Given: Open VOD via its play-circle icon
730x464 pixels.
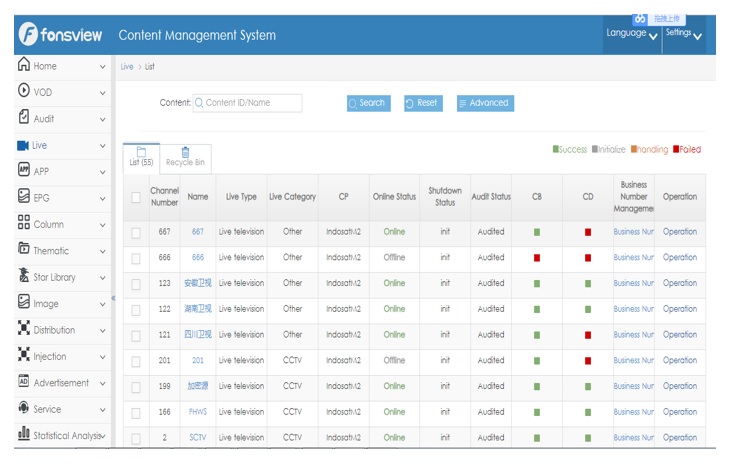Looking at the screenshot, I should point(24,90).
